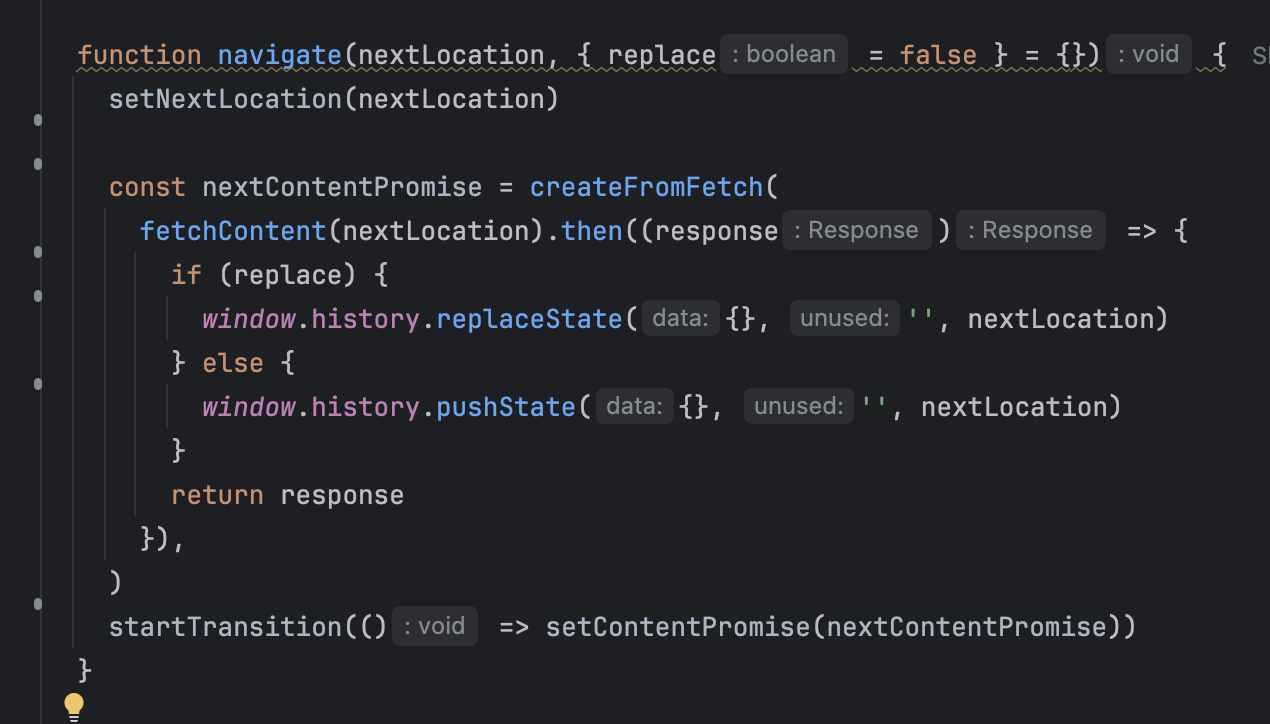Click the createFromFetch function call

tap(646, 187)
